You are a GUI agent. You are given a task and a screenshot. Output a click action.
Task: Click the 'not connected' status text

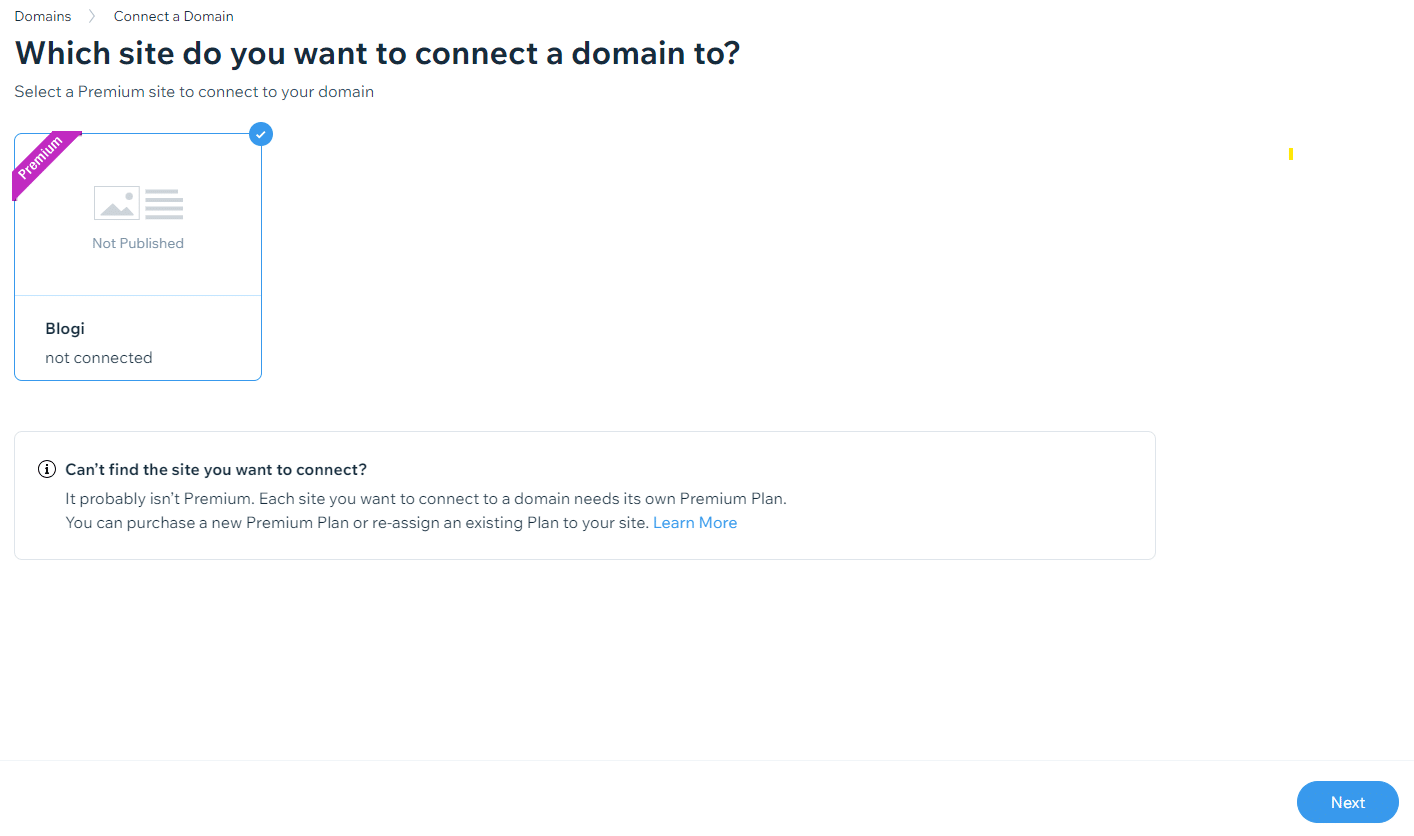[99, 358]
